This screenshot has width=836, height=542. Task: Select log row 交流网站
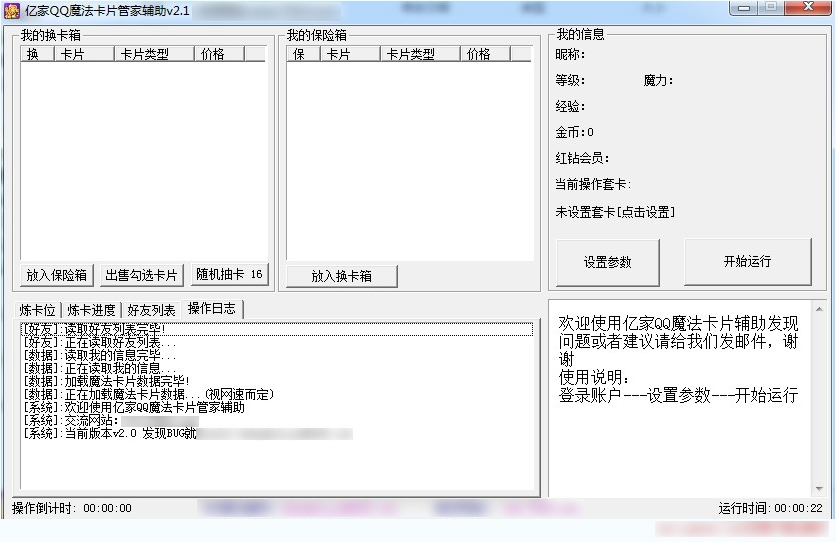277,420
